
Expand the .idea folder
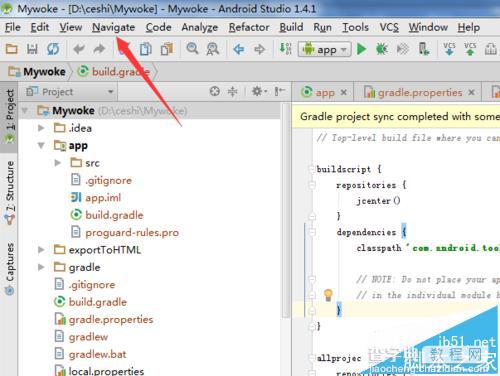41,128
